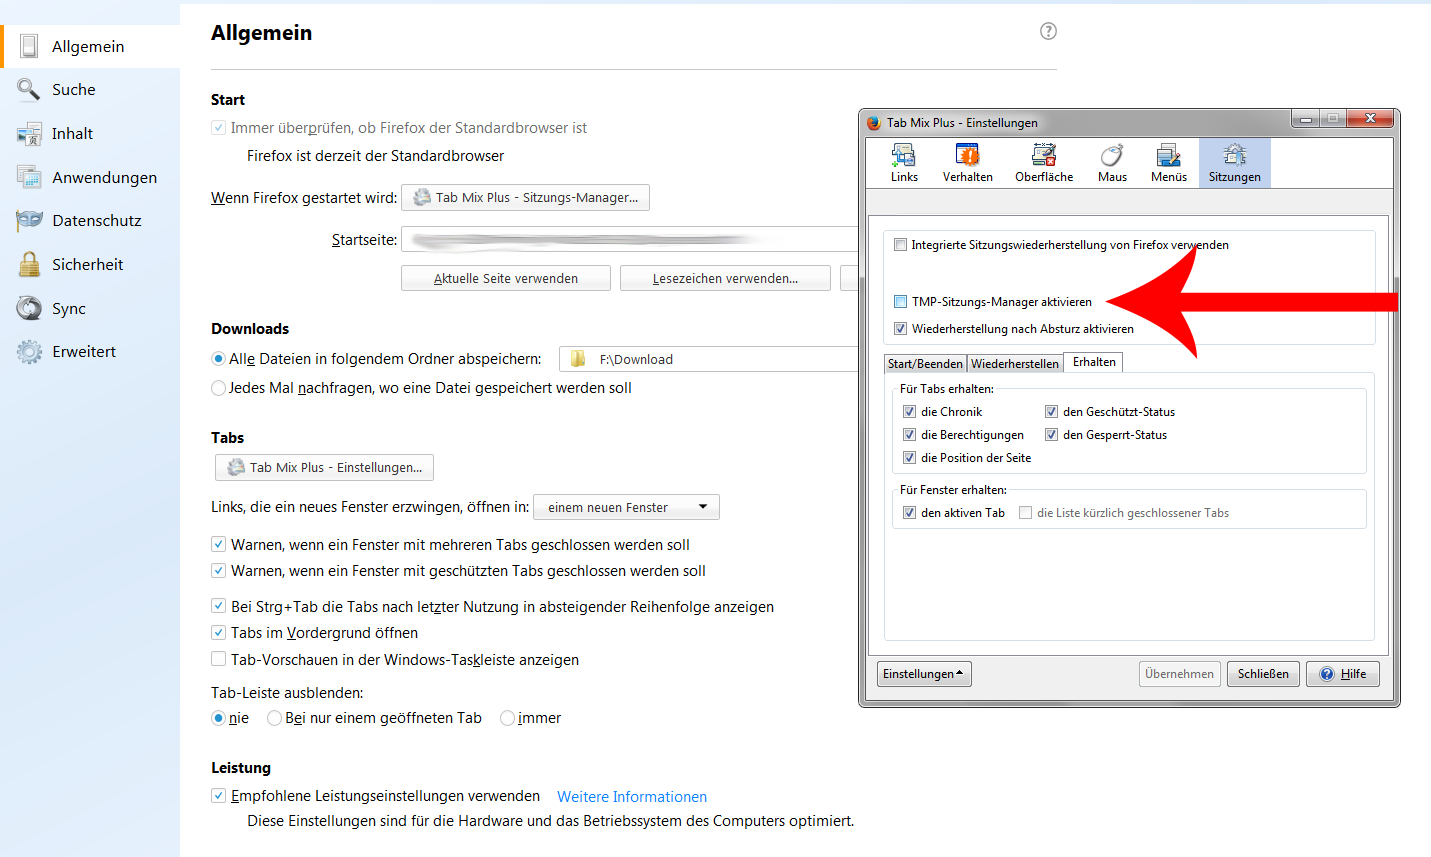
Task: Open the Suche preferences category
Action: click(x=90, y=89)
